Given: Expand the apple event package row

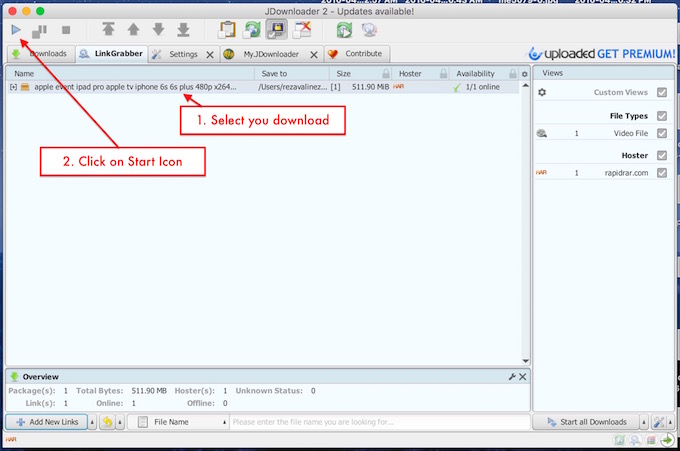Looking at the screenshot, I should click(13, 87).
